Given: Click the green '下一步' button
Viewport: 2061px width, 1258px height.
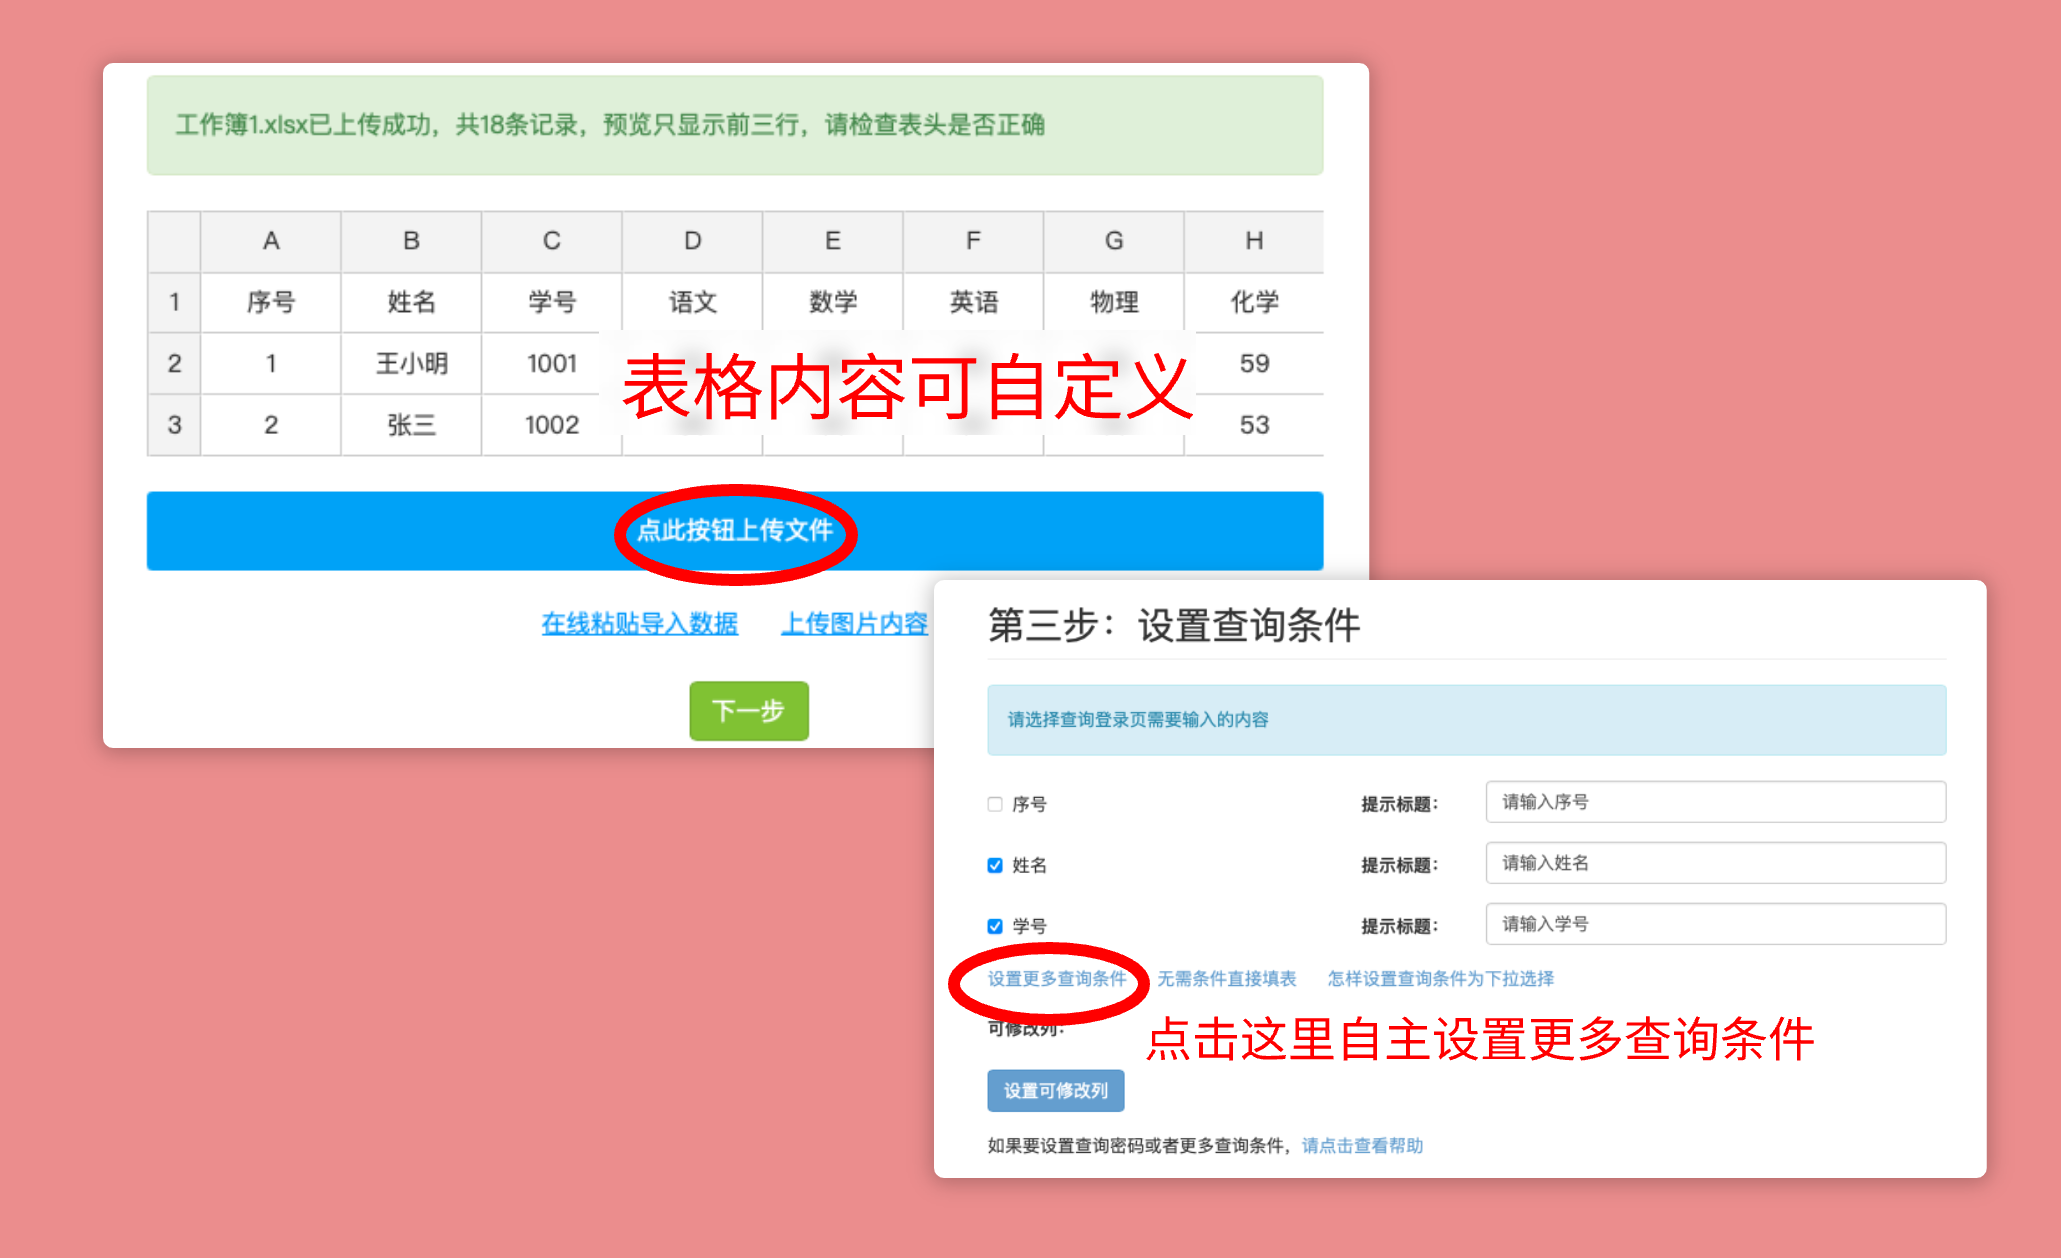Looking at the screenshot, I should (749, 711).
